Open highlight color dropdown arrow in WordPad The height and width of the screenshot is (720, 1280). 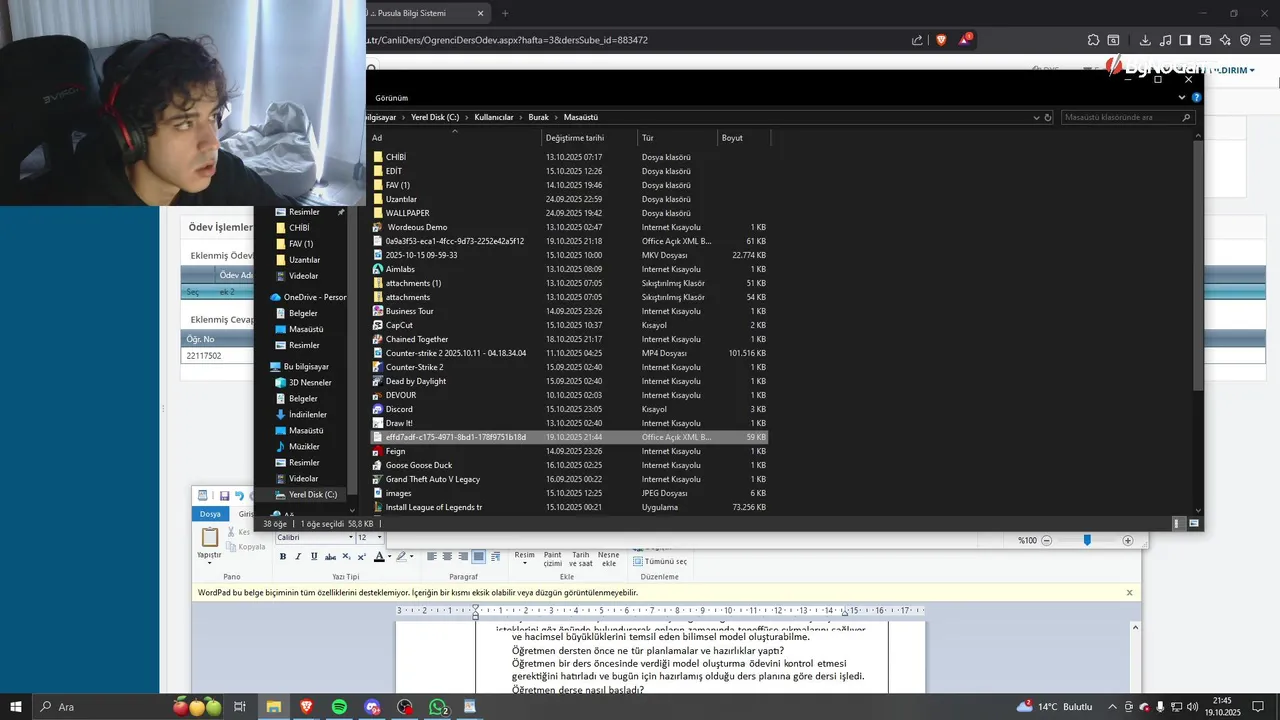click(x=413, y=556)
